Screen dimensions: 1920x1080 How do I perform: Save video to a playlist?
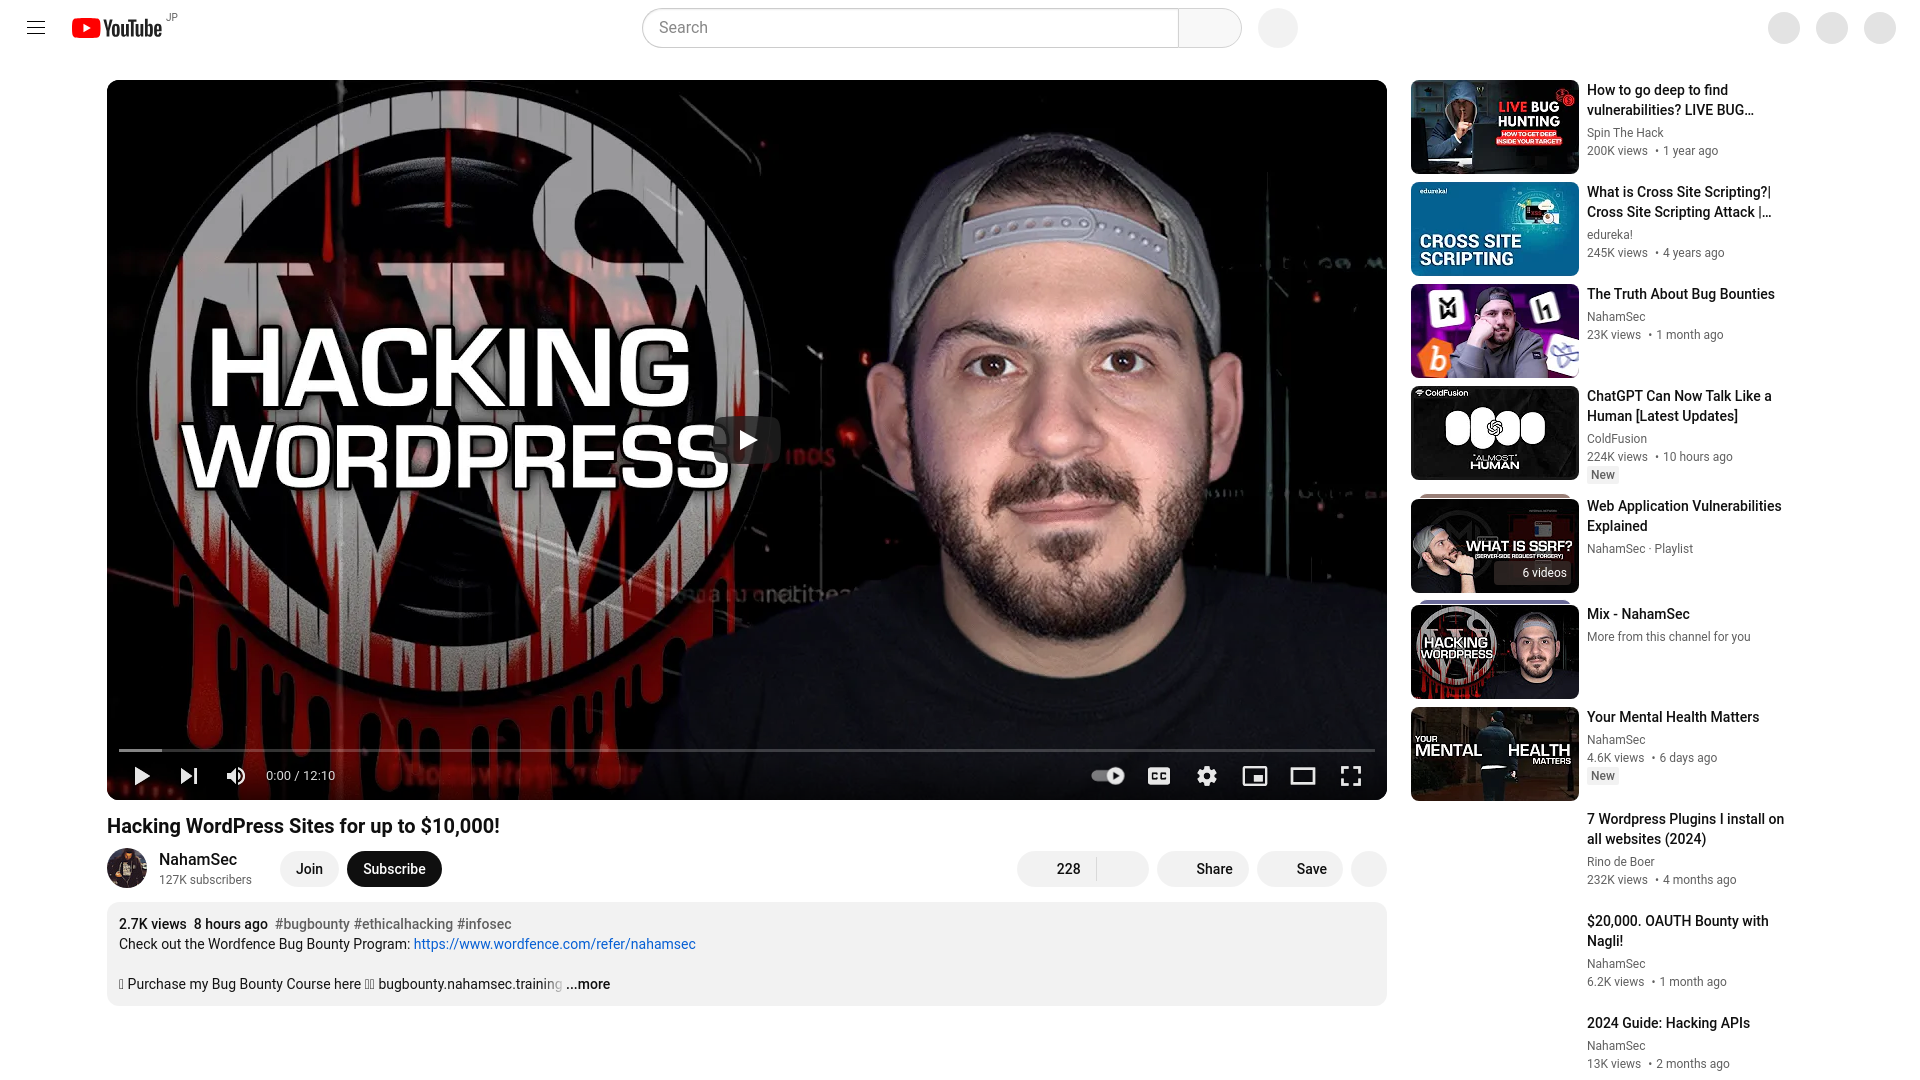coord(1300,869)
